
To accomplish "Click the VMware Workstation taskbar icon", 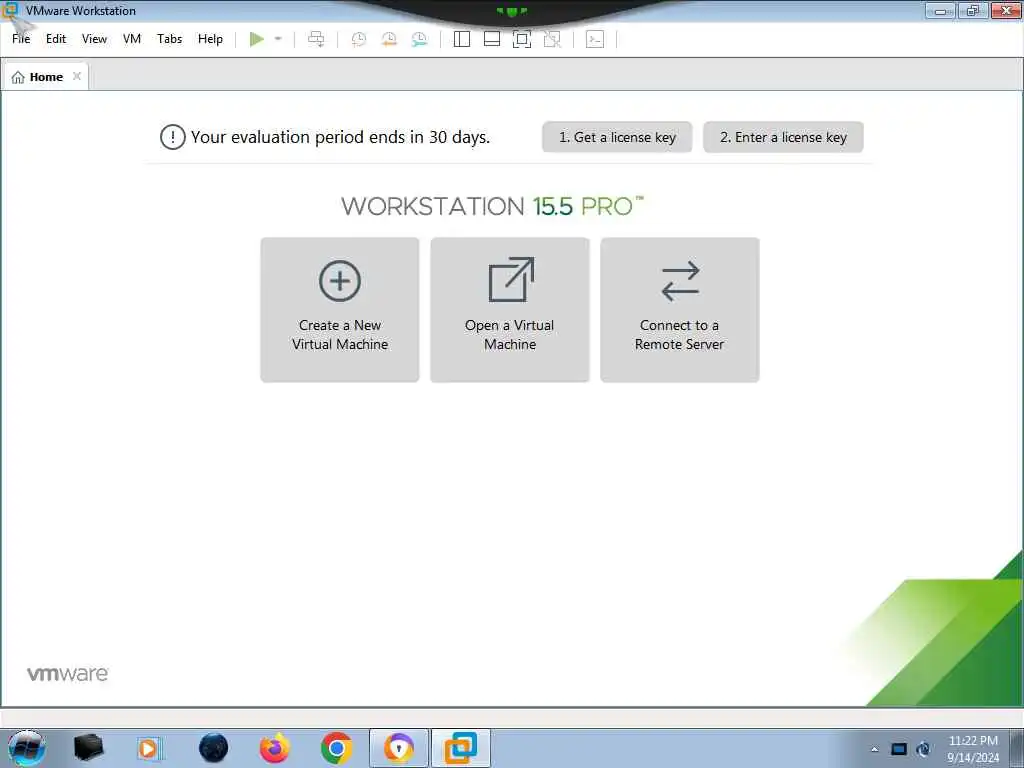I will point(461,748).
